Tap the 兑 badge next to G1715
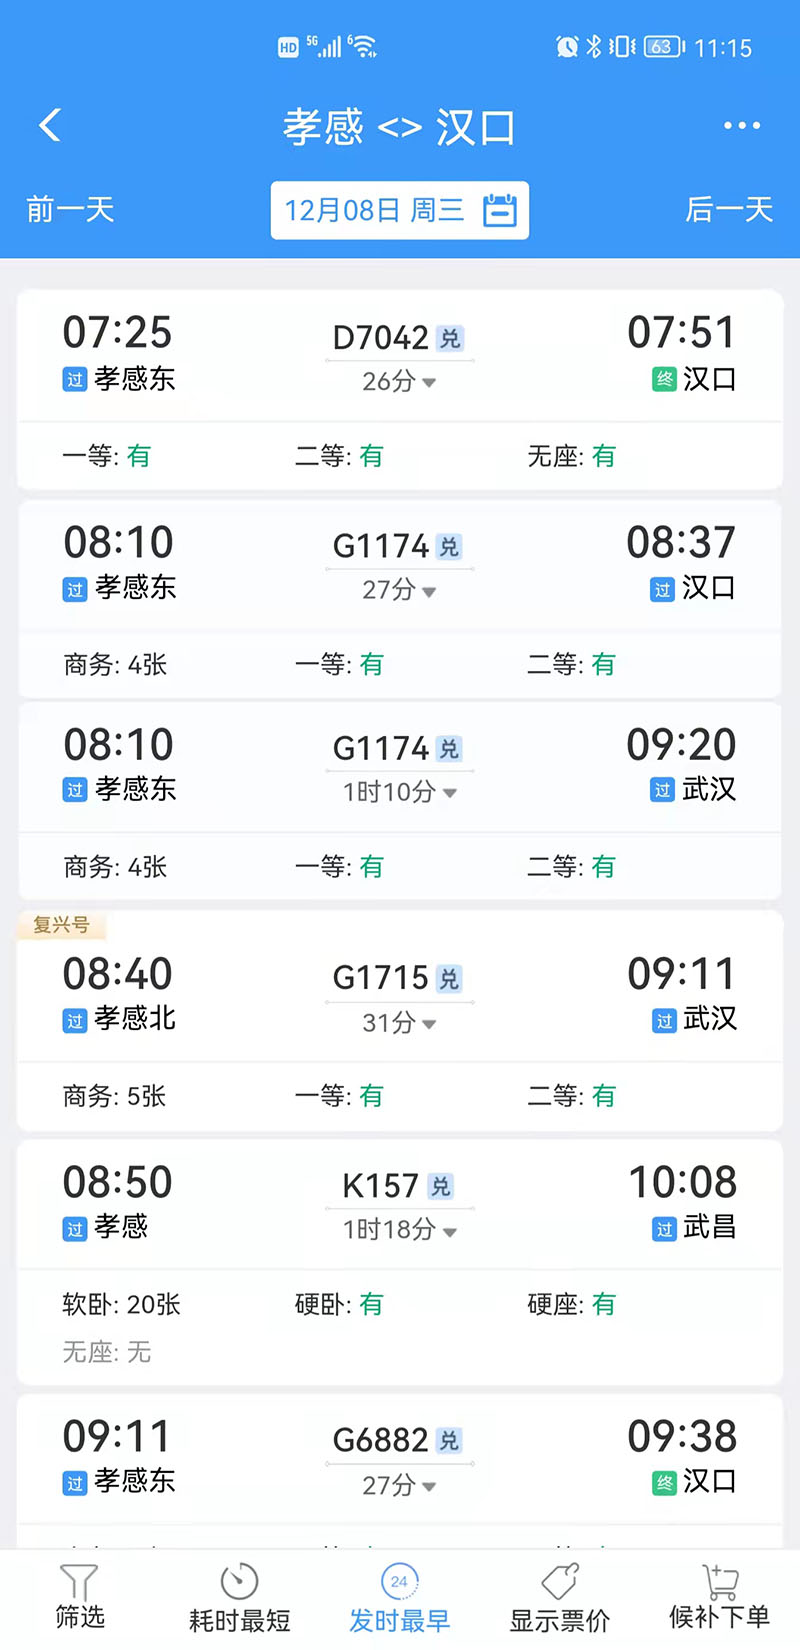Screen dimensions: 800x1650 450,979
